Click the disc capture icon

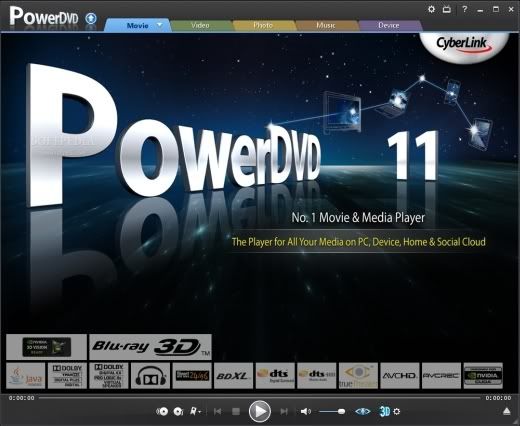coord(178,412)
